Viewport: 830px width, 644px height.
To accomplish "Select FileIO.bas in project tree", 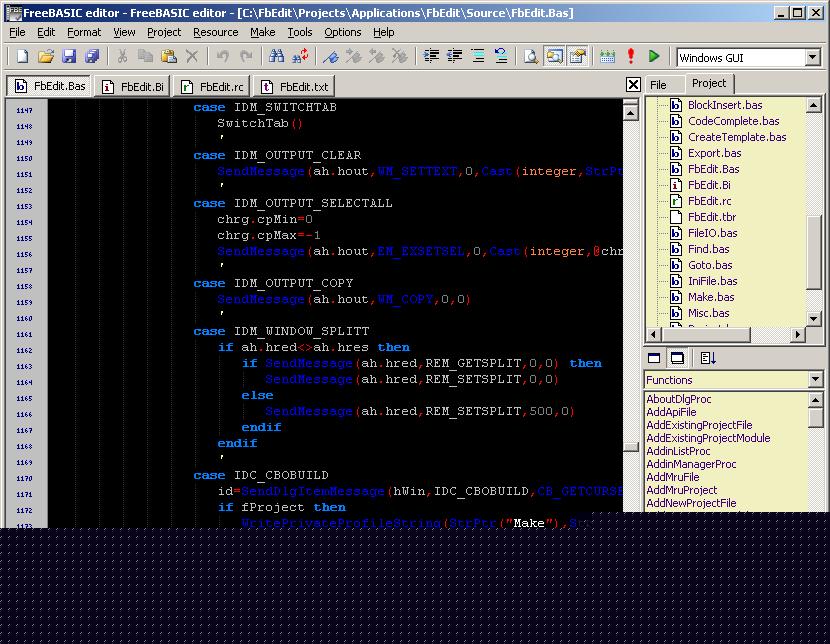I will [712, 233].
